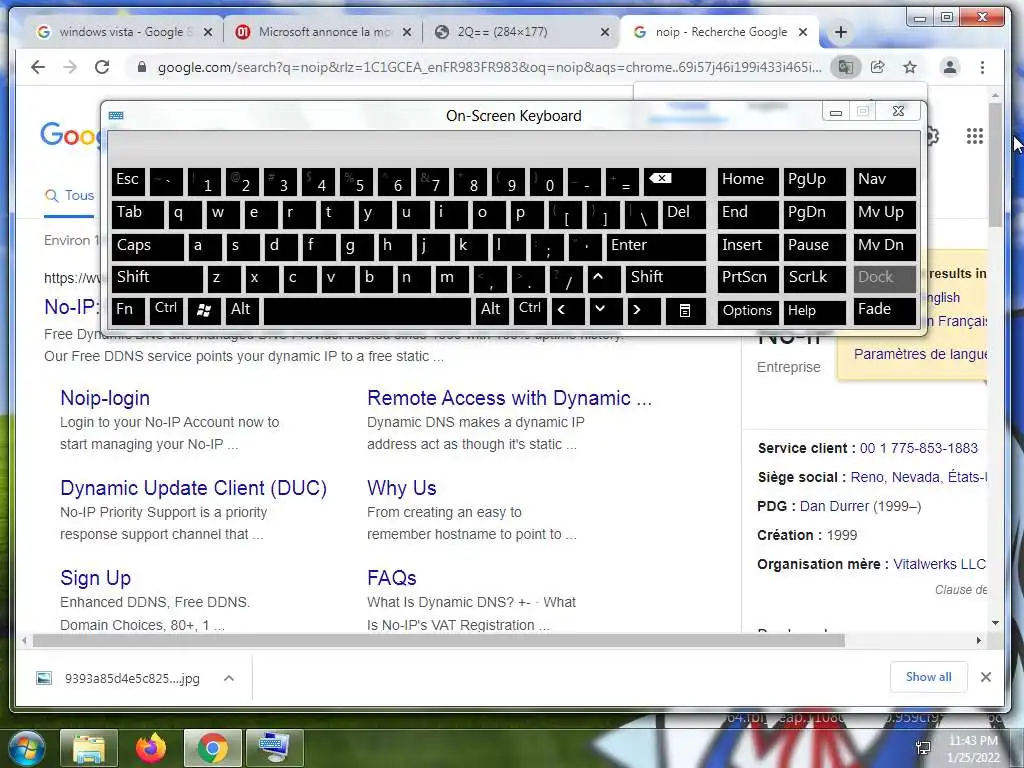Close the noip Google search tab
Screen dimensions: 1024x768
click(803, 32)
